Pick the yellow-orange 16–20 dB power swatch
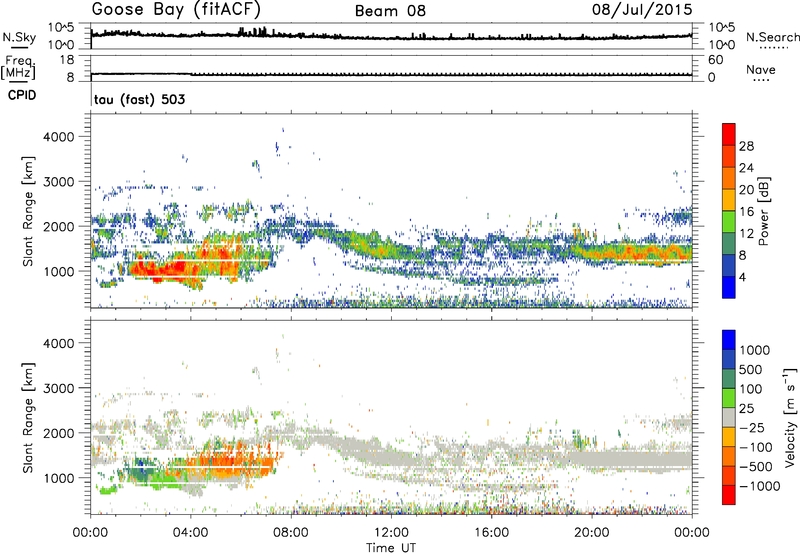The height and width of the screenshot is (554, 800). point(729,200)
